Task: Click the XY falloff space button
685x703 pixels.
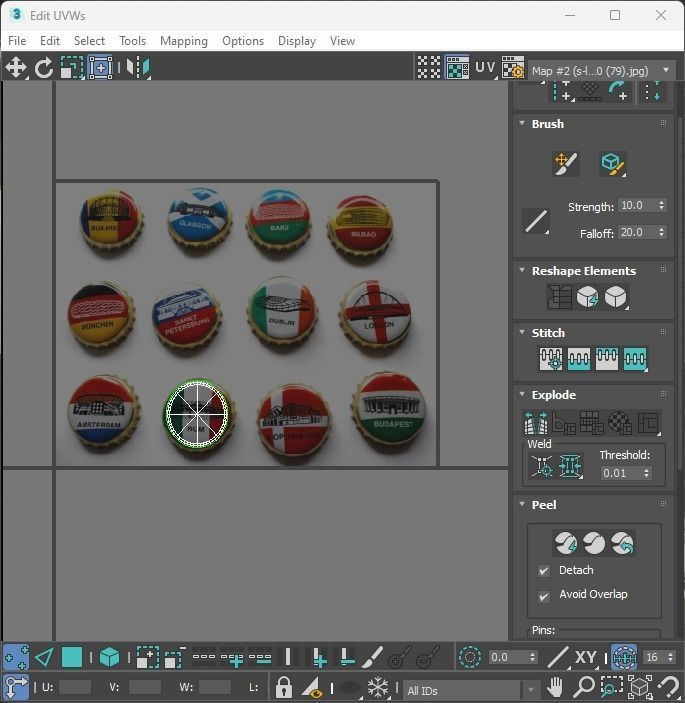Action: tap(585, 657)
